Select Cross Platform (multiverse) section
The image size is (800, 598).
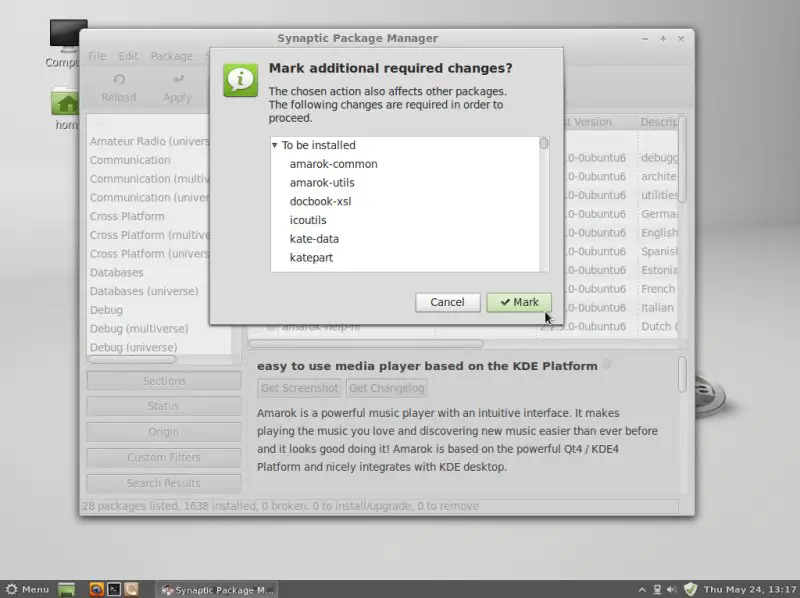[149, 235]
